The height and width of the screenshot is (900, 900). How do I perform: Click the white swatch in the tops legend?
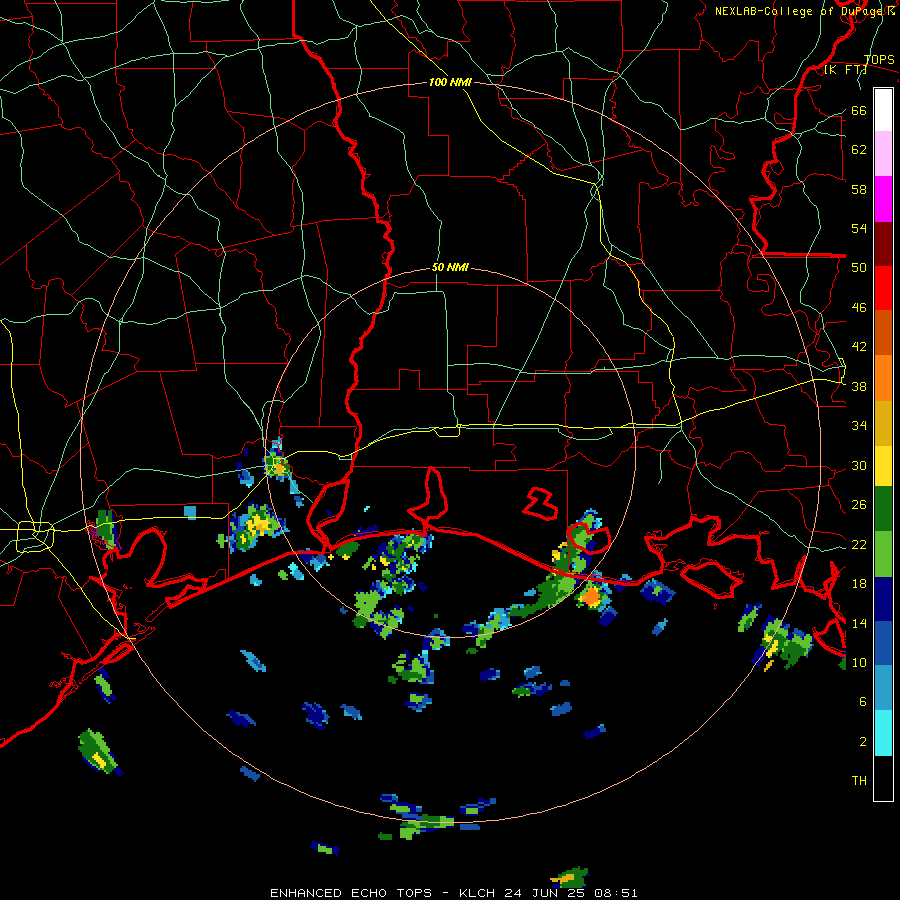[883, 110]
